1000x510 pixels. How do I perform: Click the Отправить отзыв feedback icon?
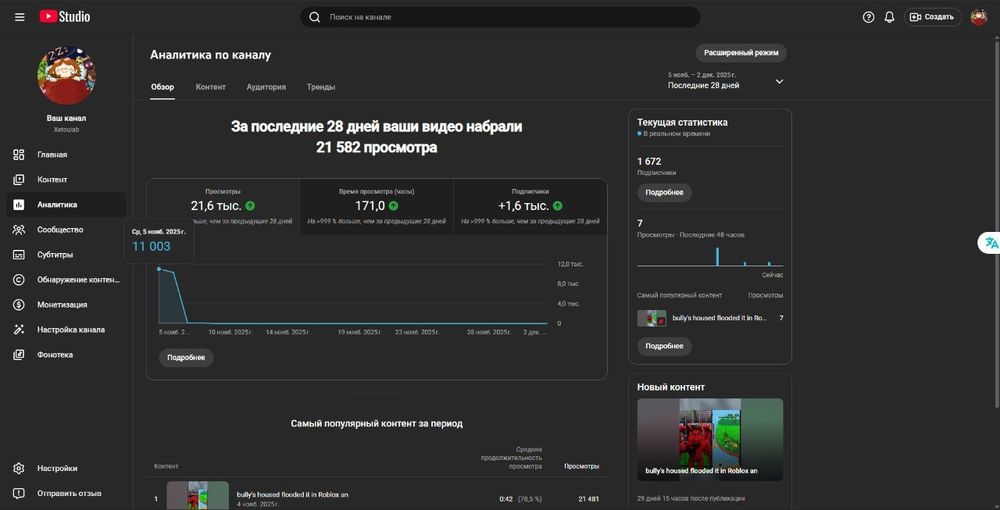(x=18, y=493)
